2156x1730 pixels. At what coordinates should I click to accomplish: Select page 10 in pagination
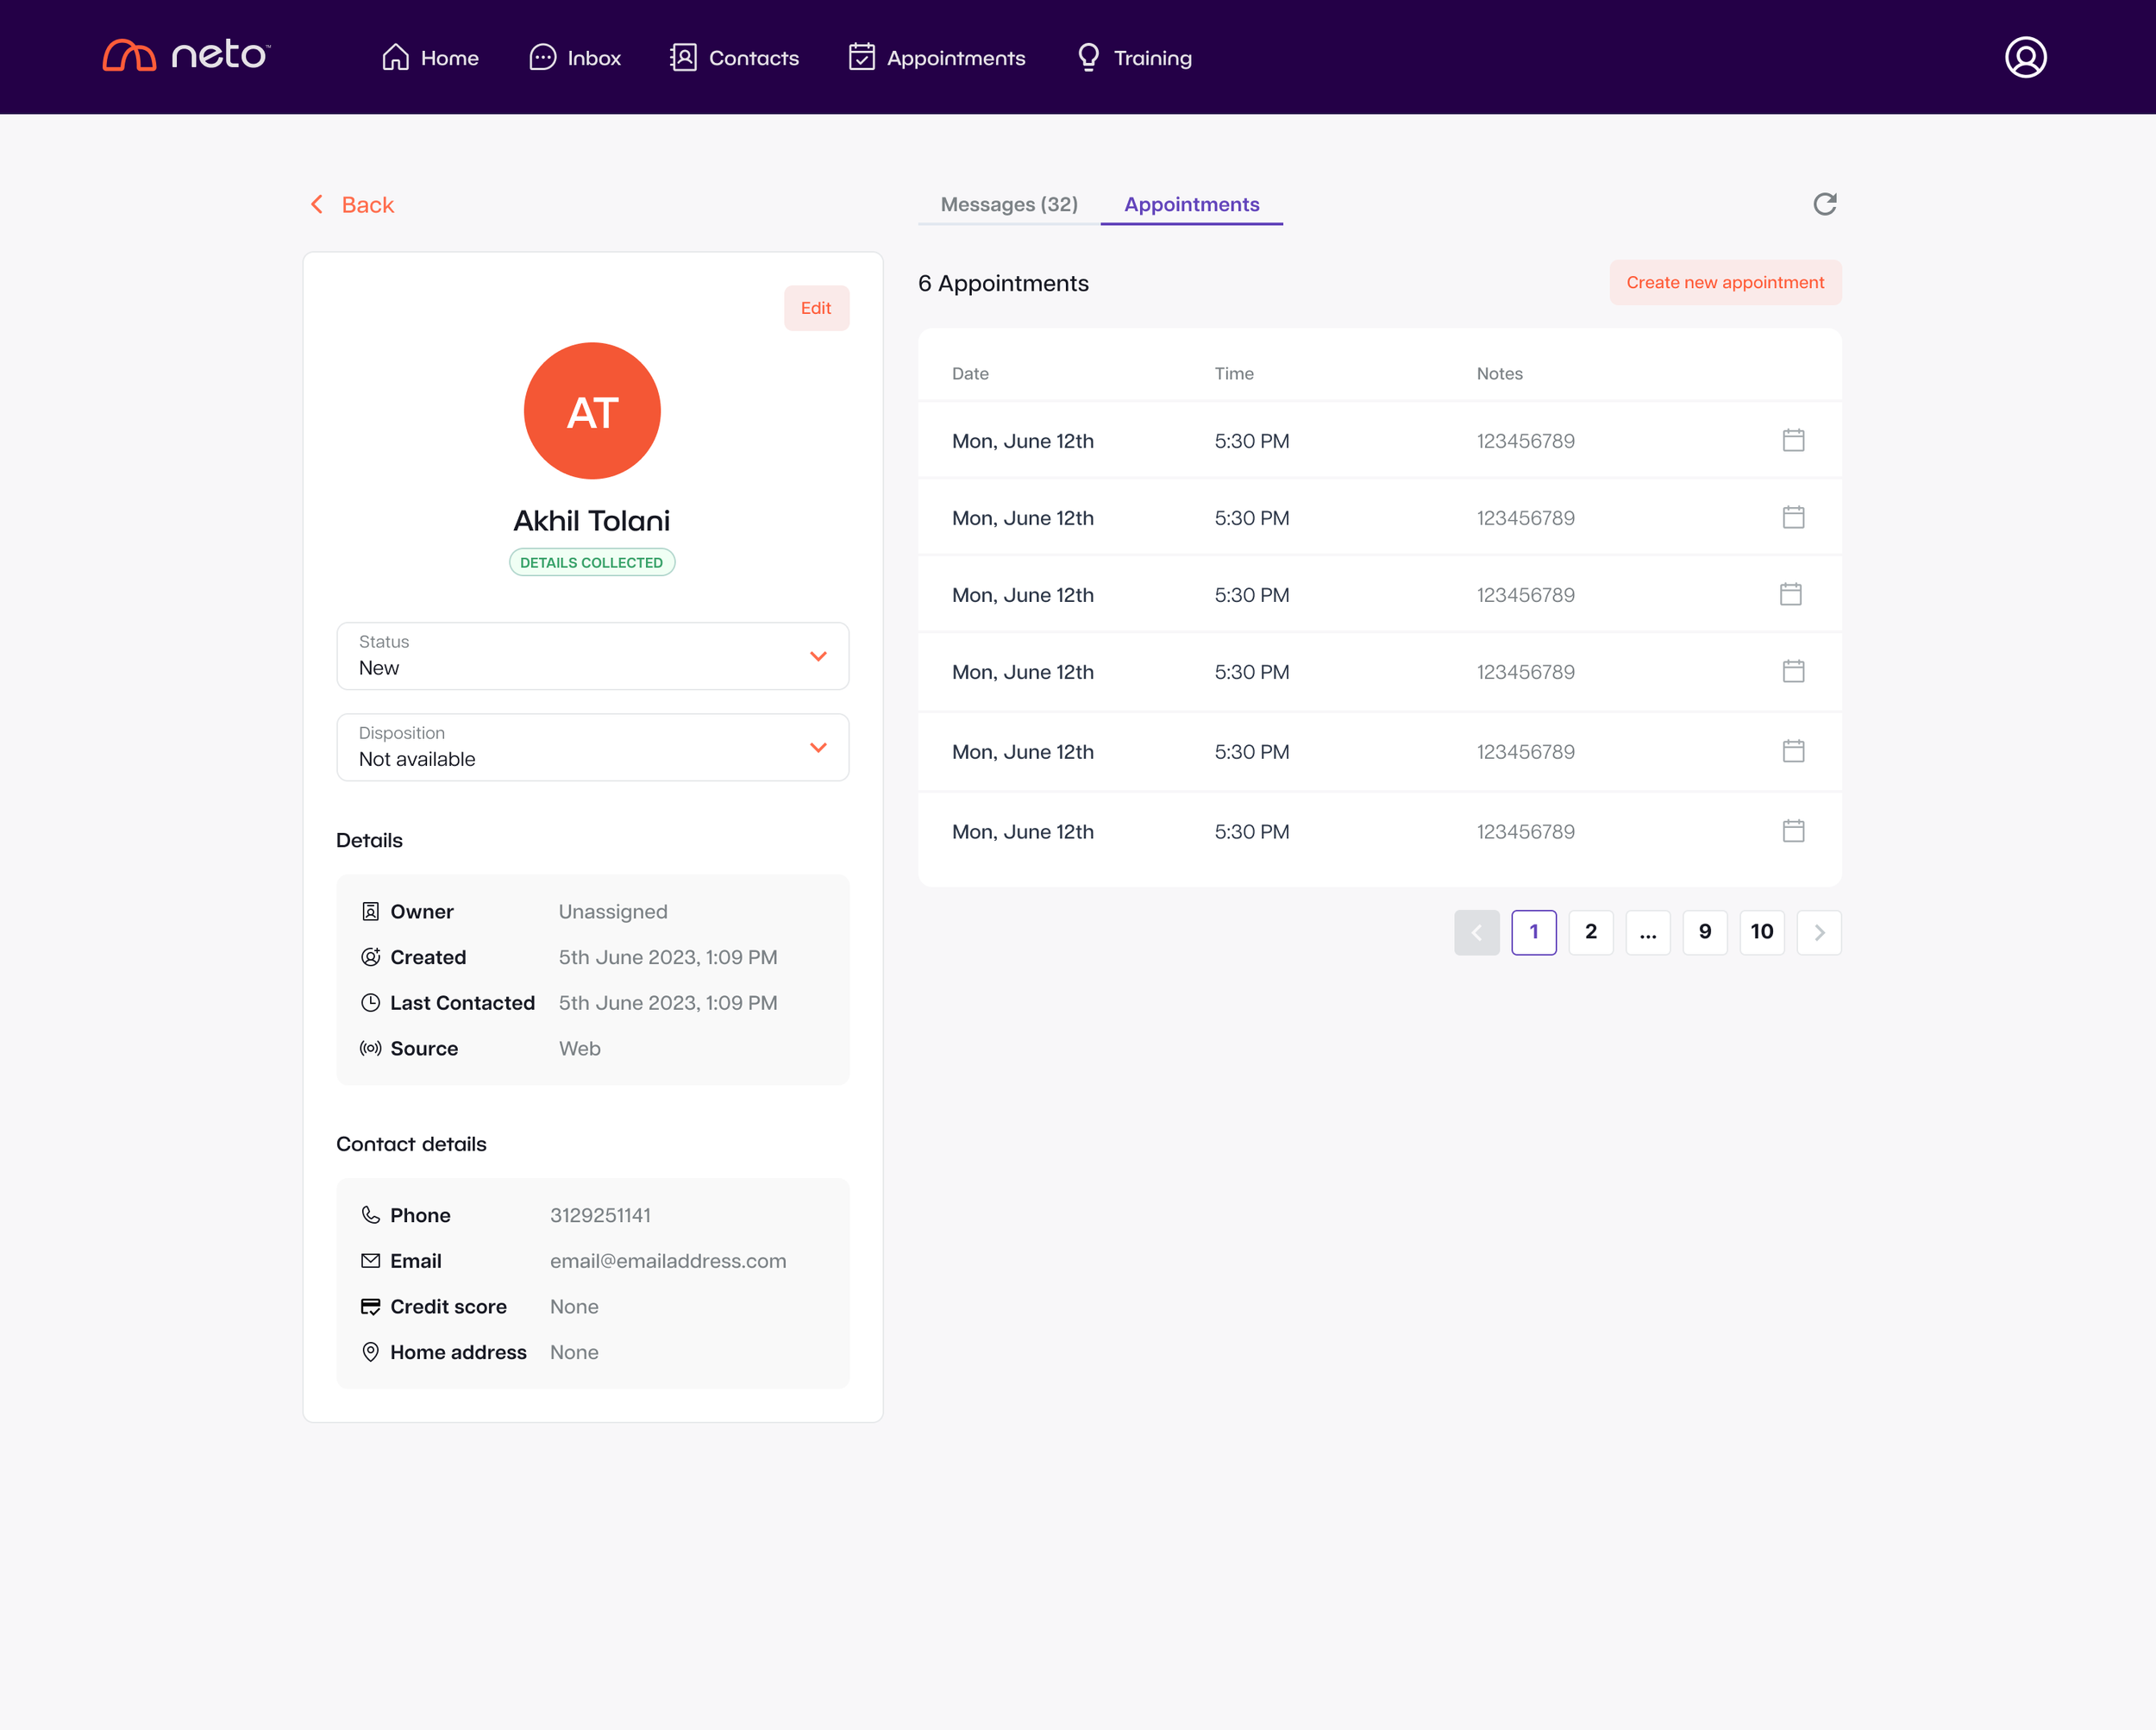(x=1762, y=932)
